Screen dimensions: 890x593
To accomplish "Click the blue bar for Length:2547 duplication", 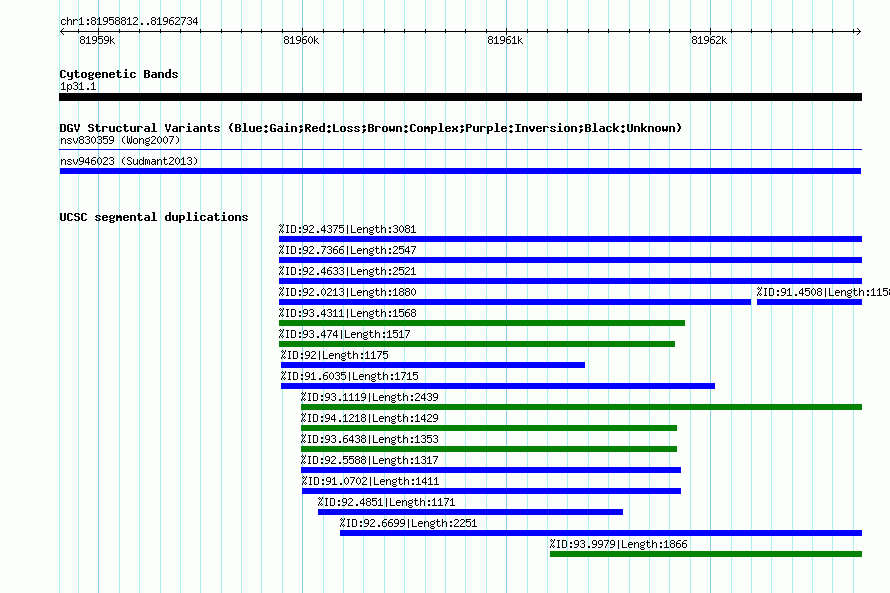I will tap(570, 260).
